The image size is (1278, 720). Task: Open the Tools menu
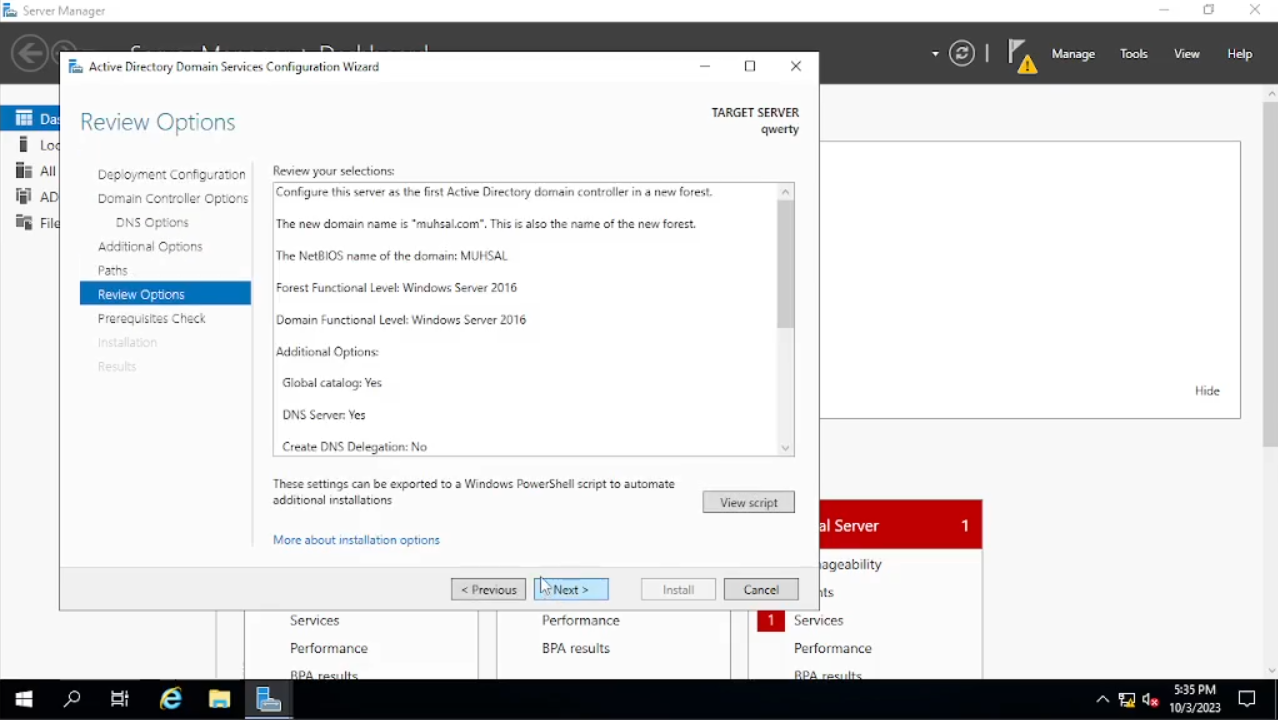[x=1133, y=54]
